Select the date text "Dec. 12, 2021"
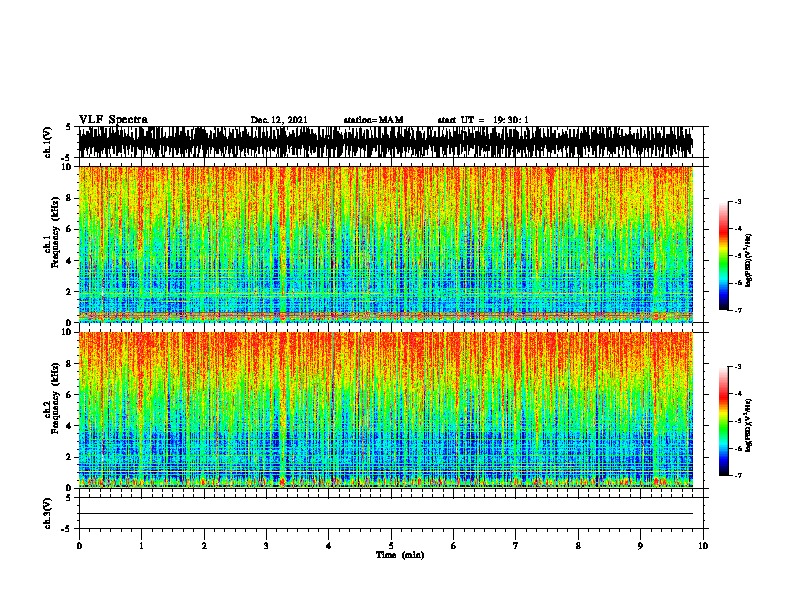The height and width of the screenshot is (612, 792). click(x=279, y=120)
